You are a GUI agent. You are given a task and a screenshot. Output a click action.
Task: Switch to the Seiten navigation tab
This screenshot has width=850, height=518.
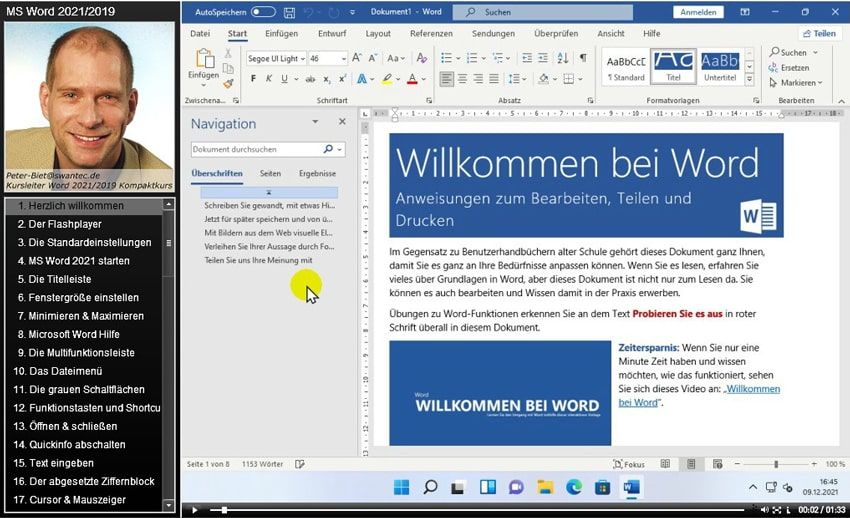[x=270, y=173]
